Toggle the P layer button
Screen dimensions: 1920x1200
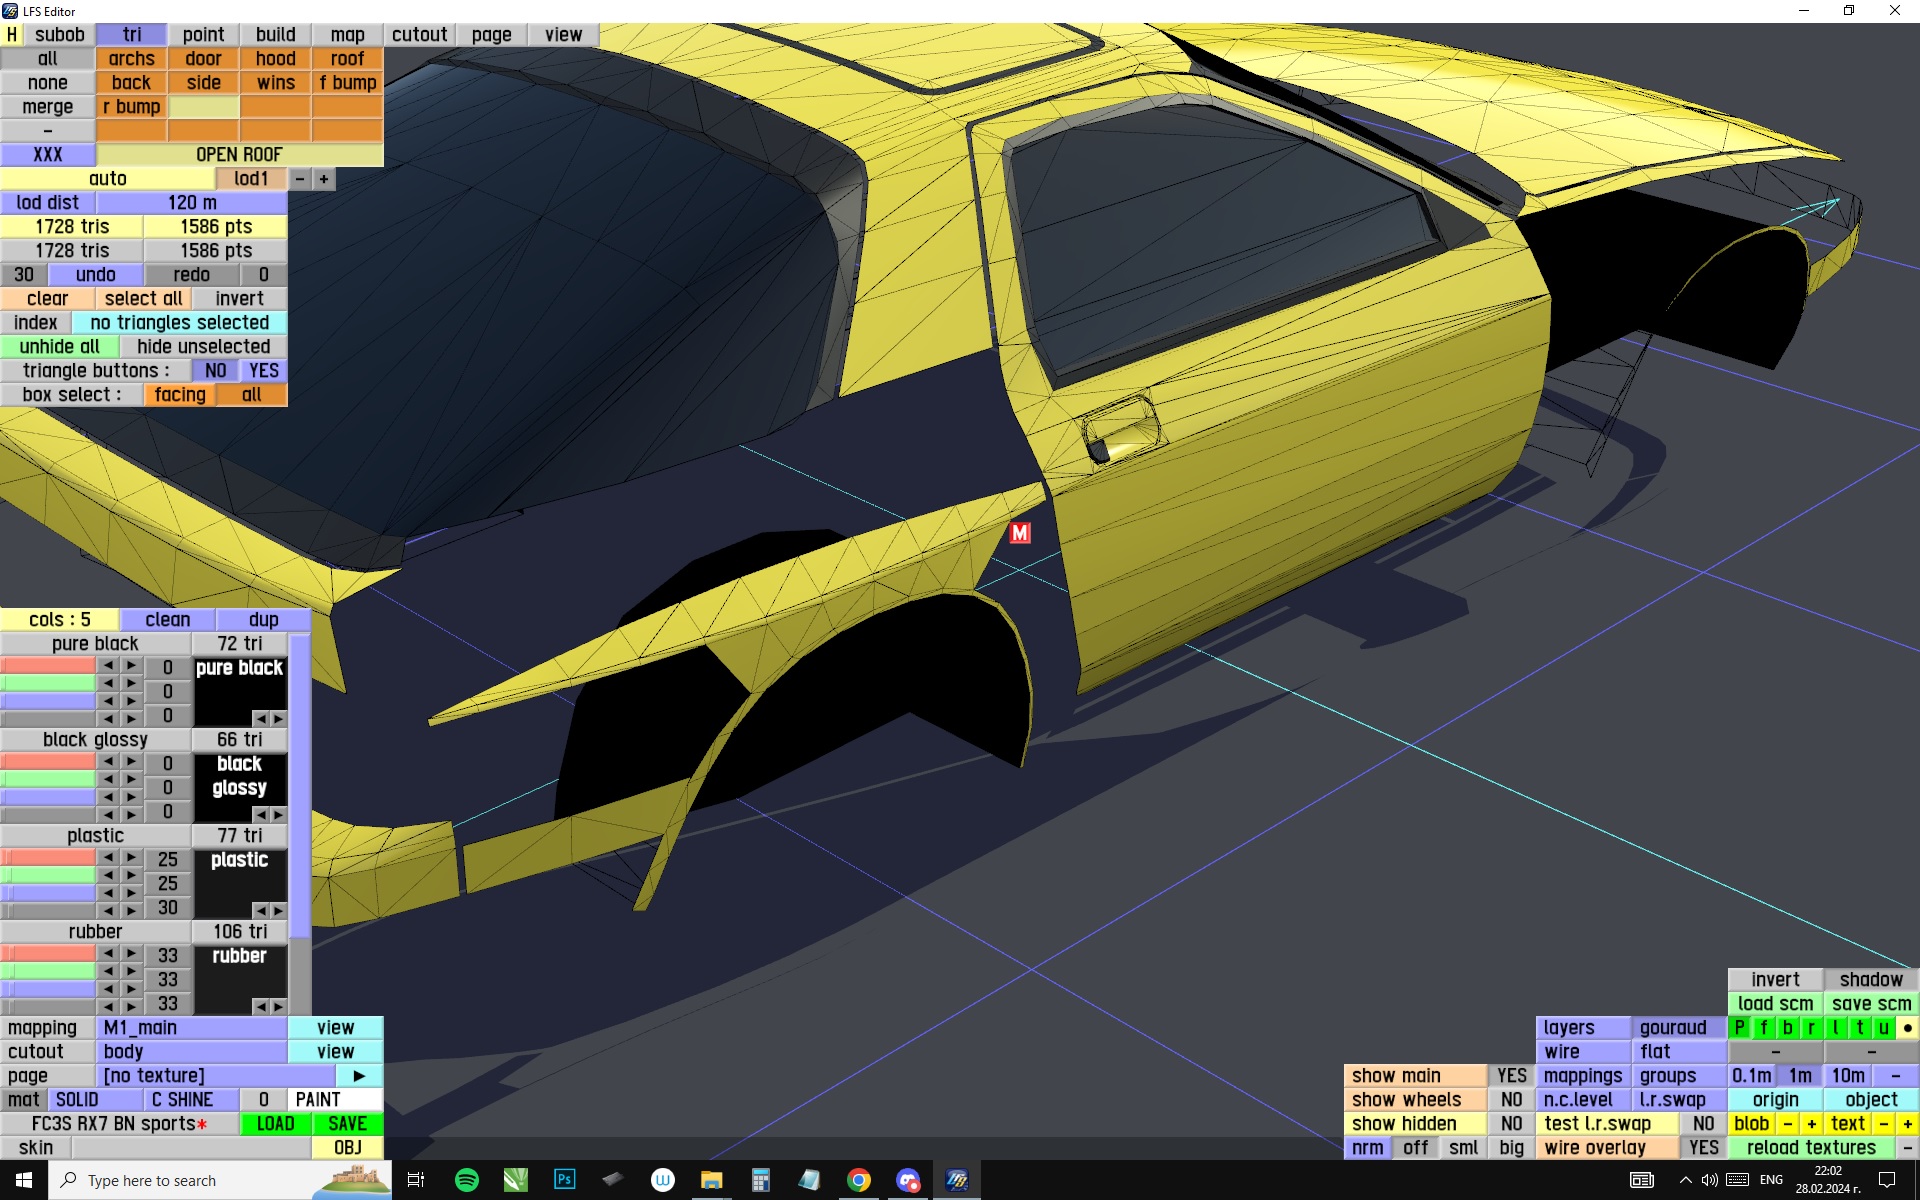[1739, 1028]
